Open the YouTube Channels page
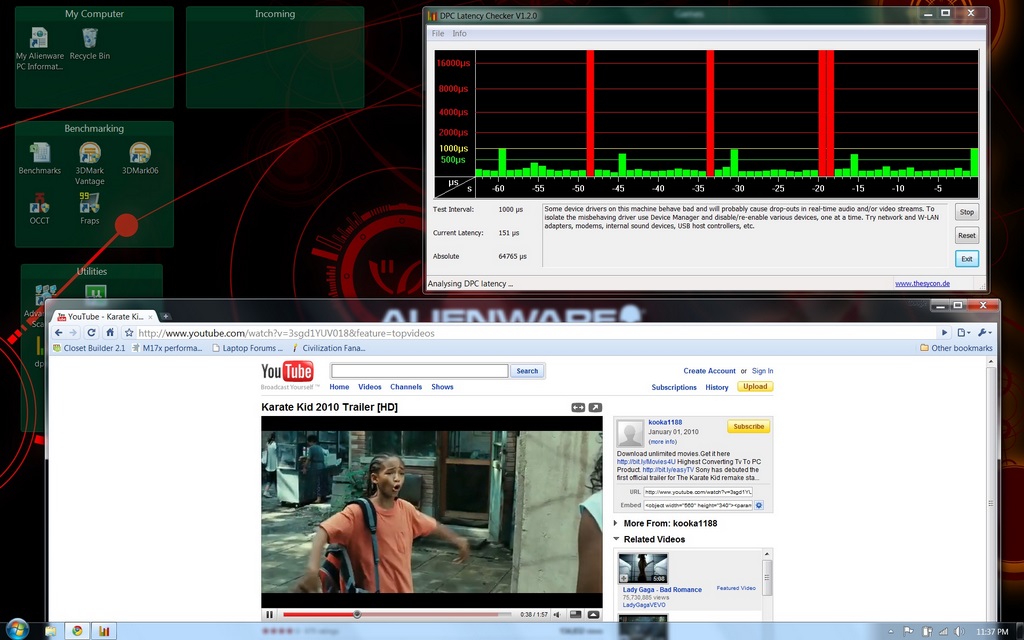The width and height of the screenshot is (1024, 640). click(406, 387)
